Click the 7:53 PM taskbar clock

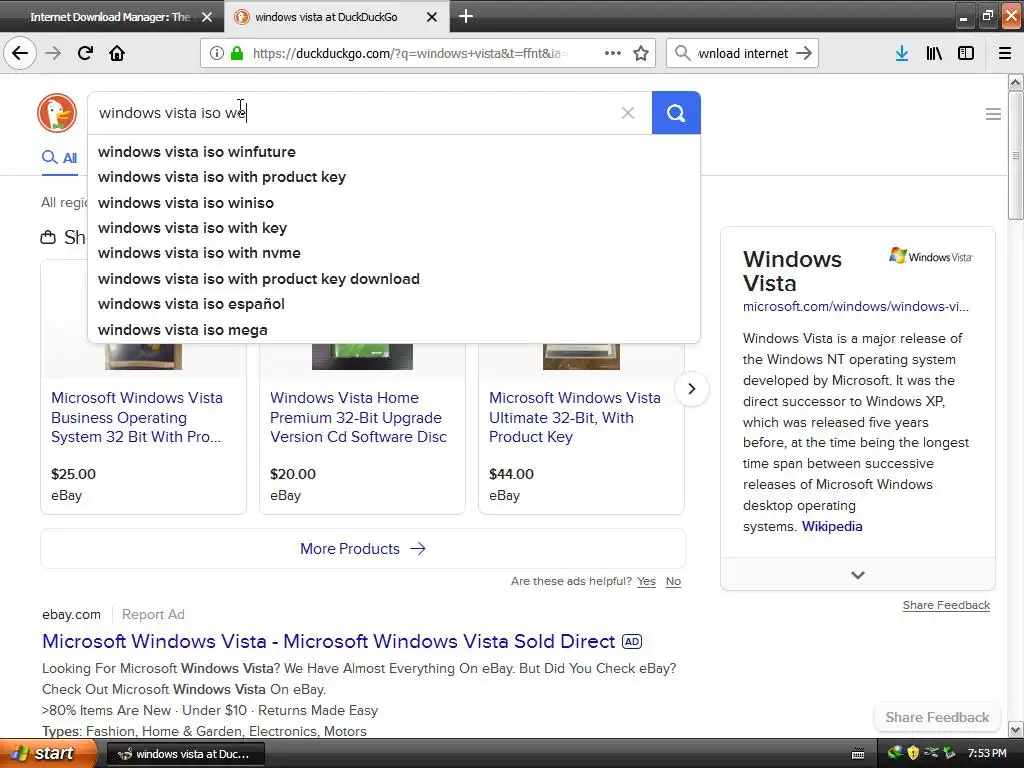tap(986, 754)
